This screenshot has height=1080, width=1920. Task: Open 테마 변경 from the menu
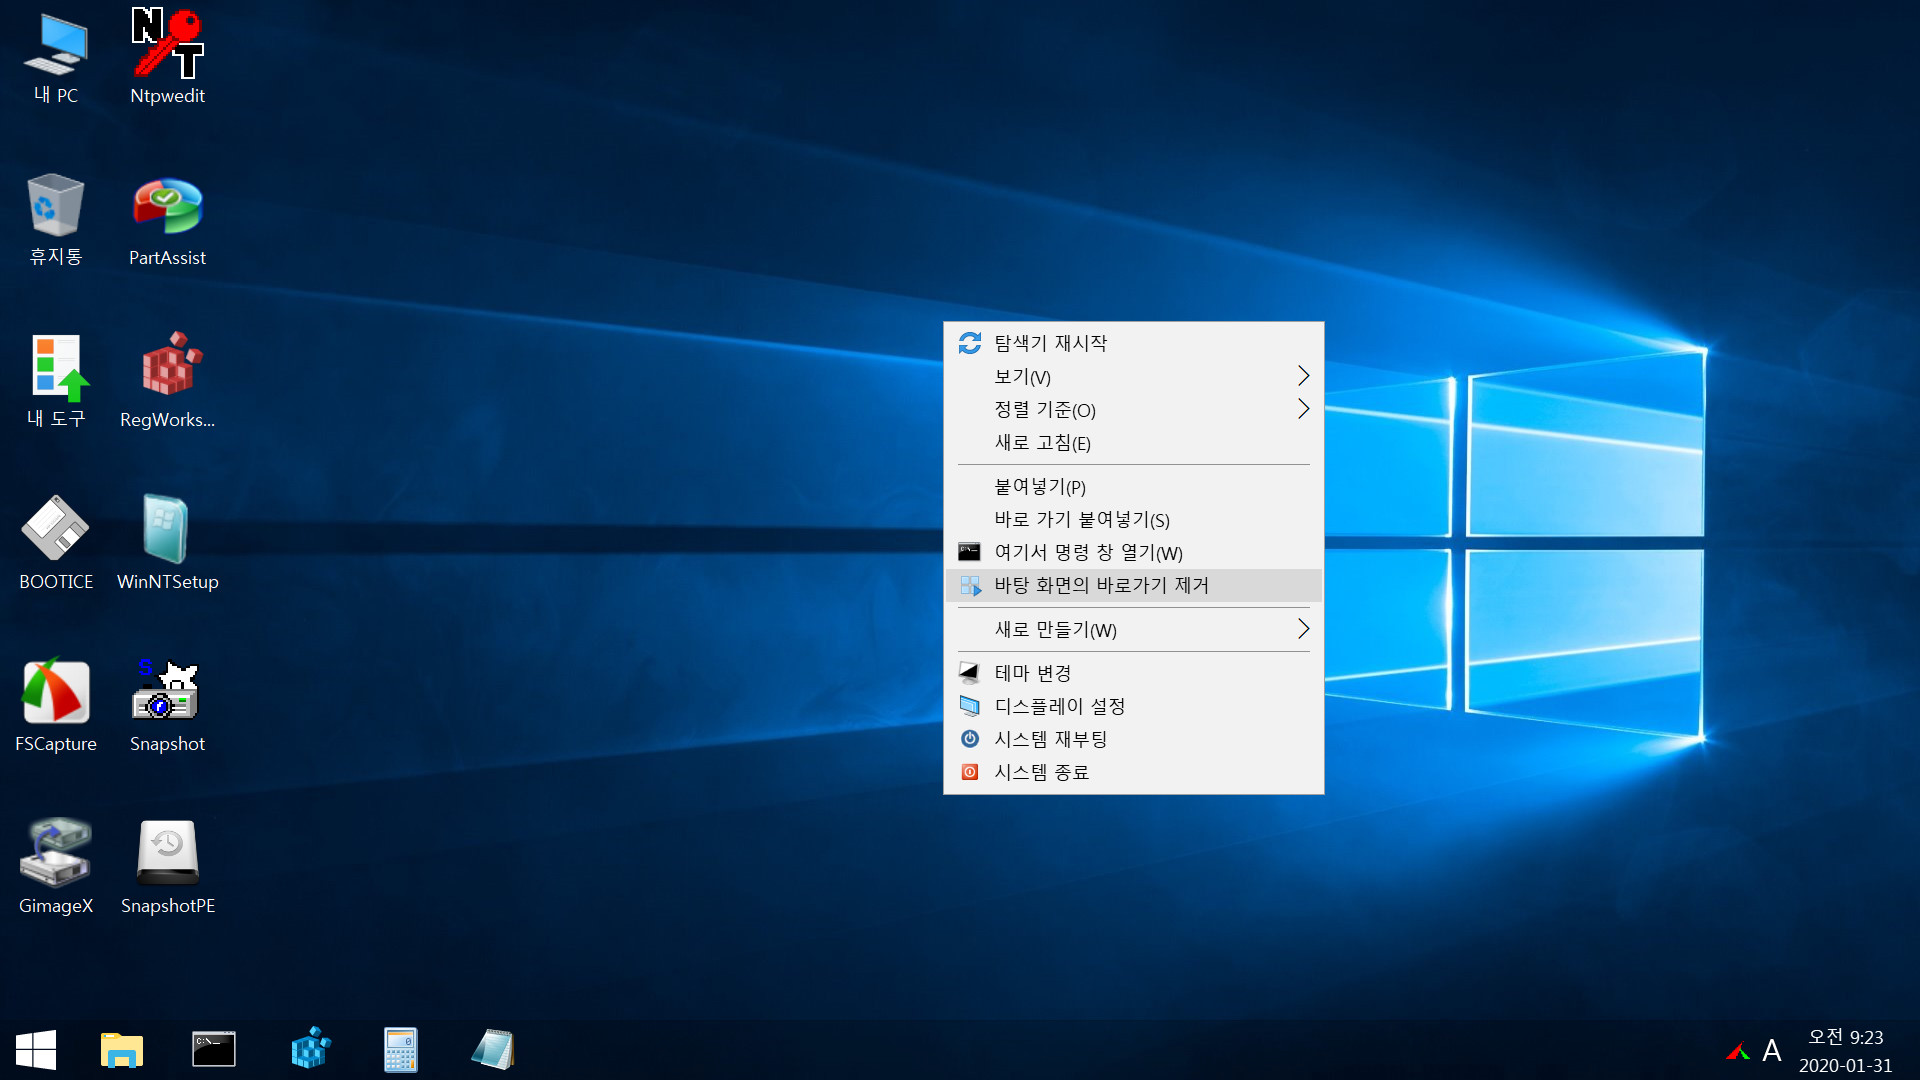pos(1134,673)
